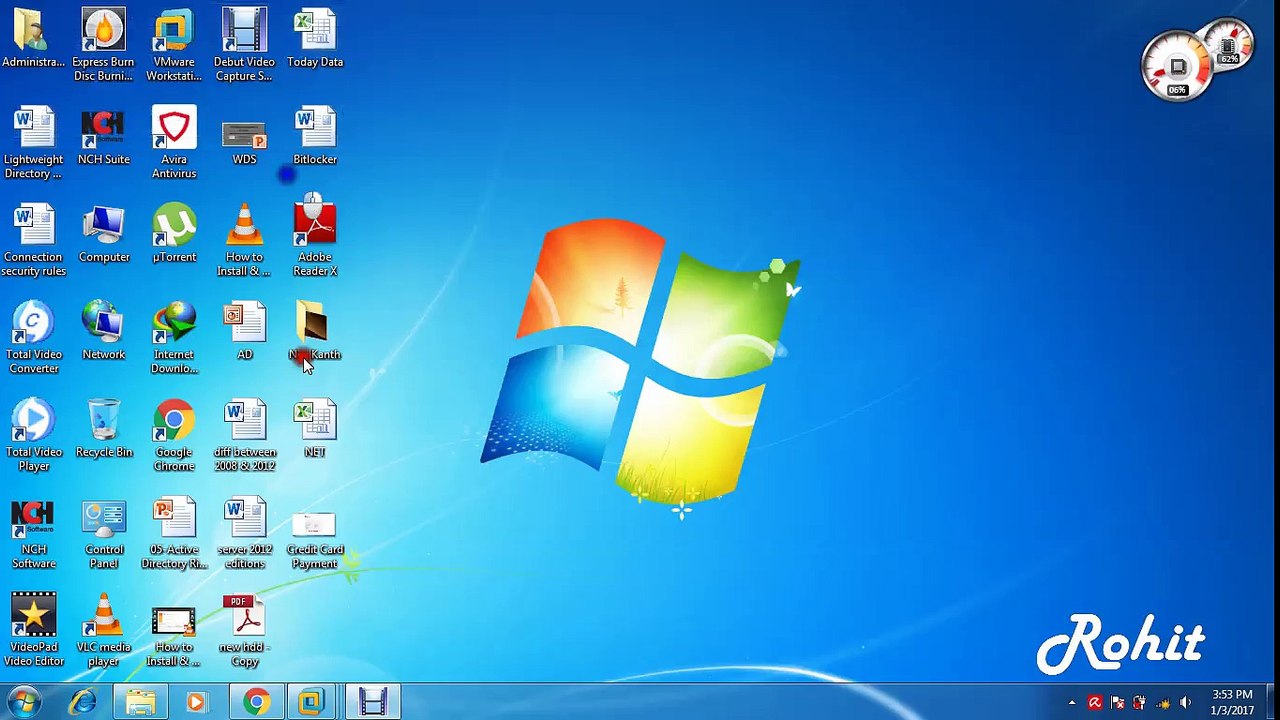Select Lightweight Directory Word document

pos(33,144)
